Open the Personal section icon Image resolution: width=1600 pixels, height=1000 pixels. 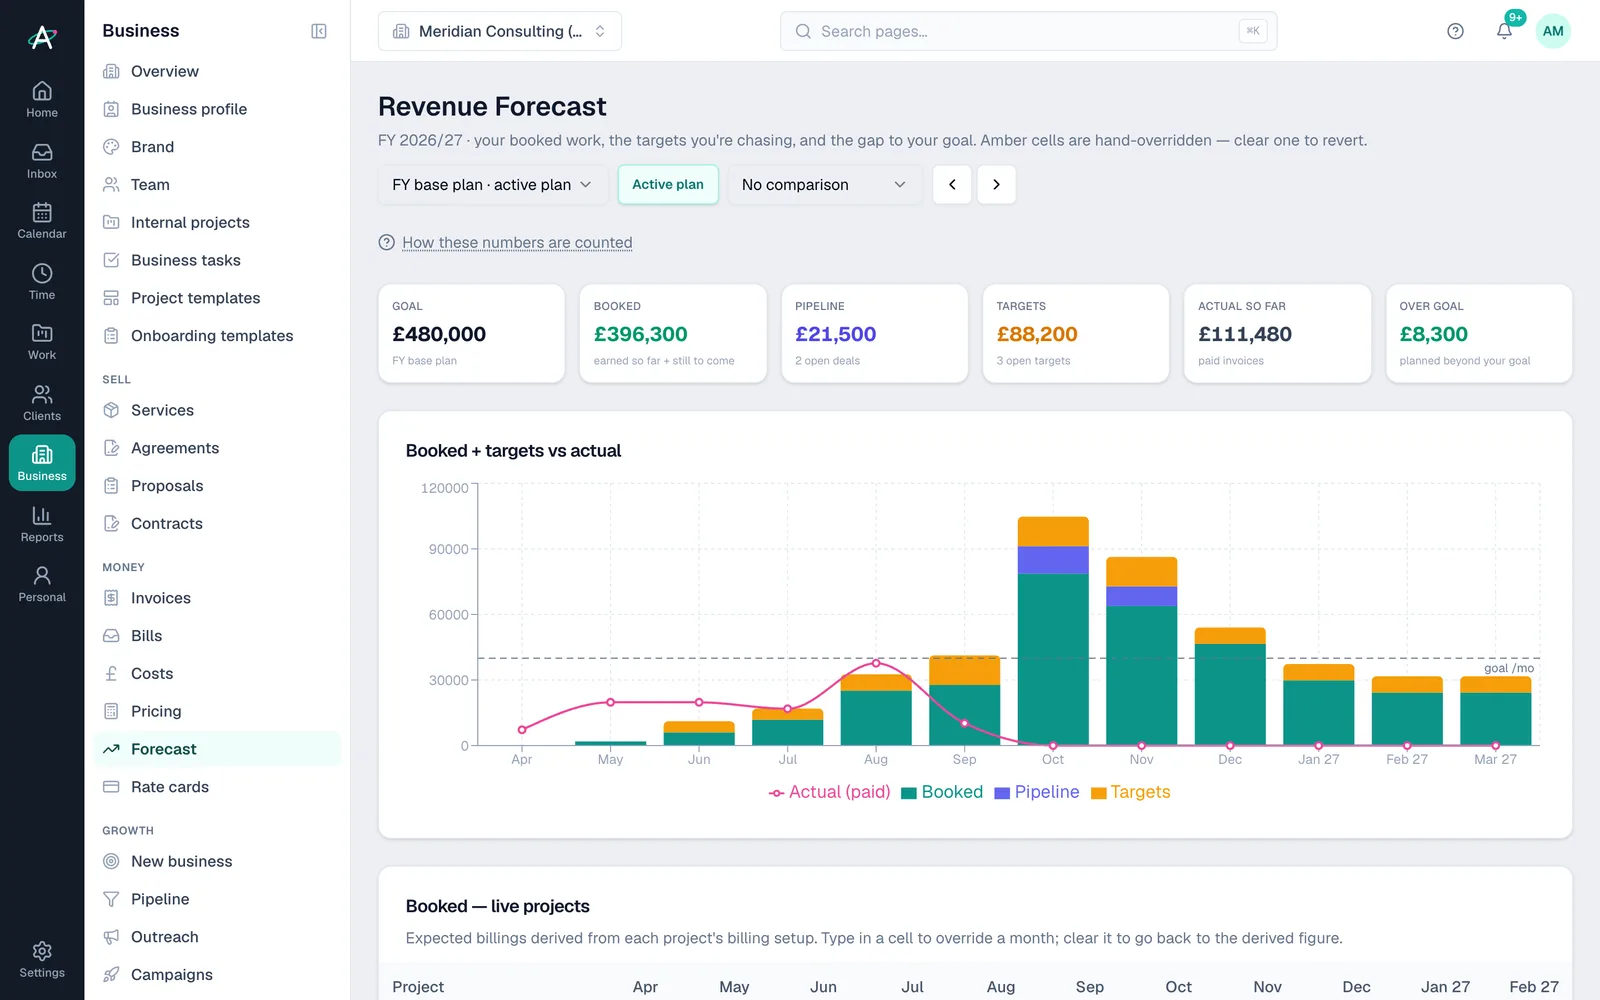coord(42,584)
